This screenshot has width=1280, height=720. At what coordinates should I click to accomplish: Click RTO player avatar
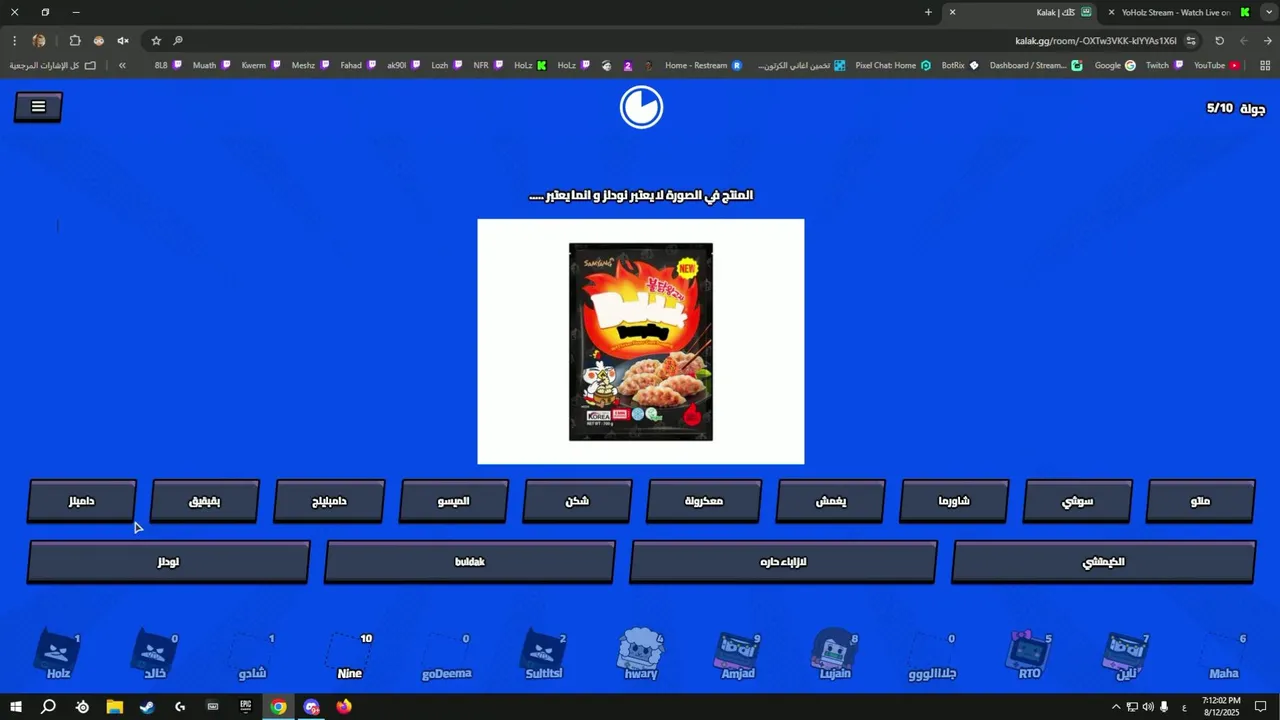(1029, 651)
